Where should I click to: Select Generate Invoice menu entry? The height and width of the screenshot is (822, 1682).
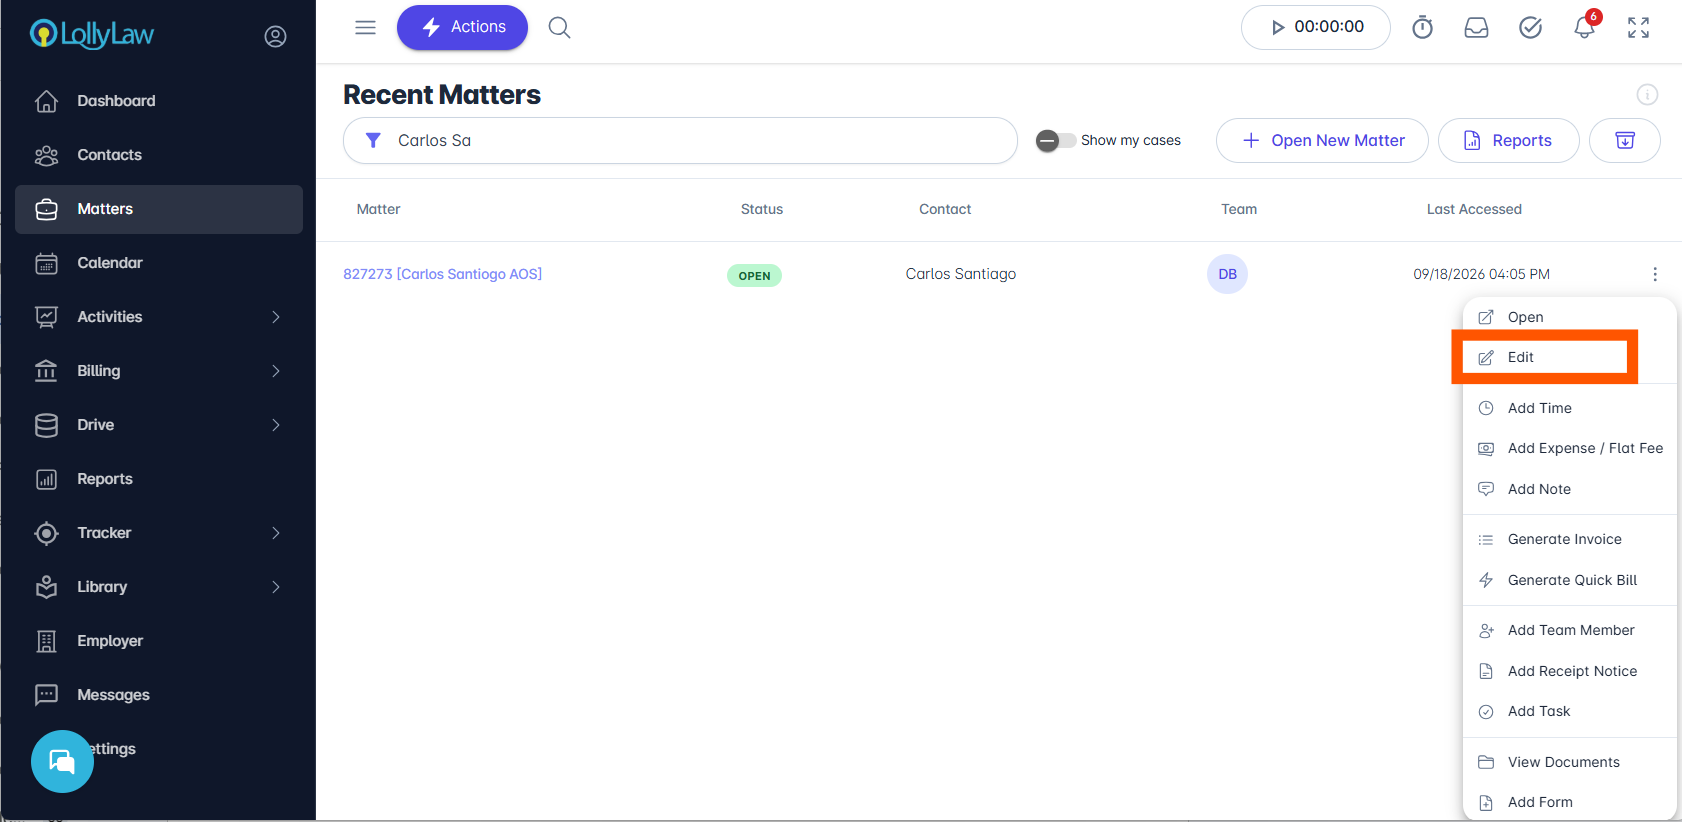[1569, 539]
